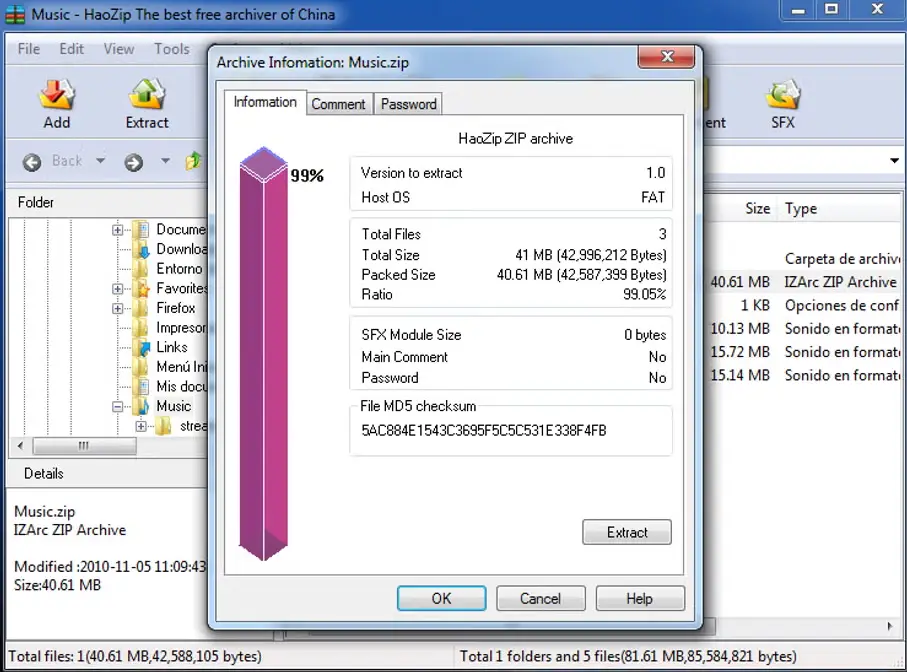Collapse the Music folder tree node
The width and height of the screenshot is (907, 672).
pyautogui.click(x=118, y=407)
